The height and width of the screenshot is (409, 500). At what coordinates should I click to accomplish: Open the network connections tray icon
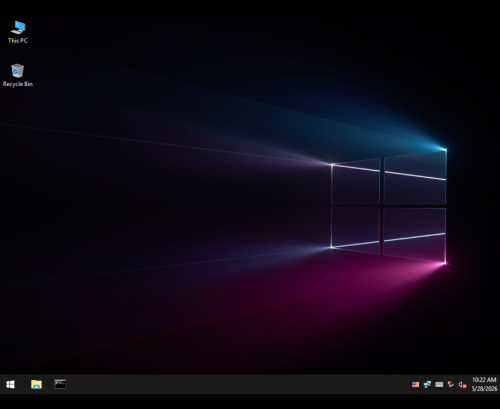pyautogui.click(x=427, y=384)
